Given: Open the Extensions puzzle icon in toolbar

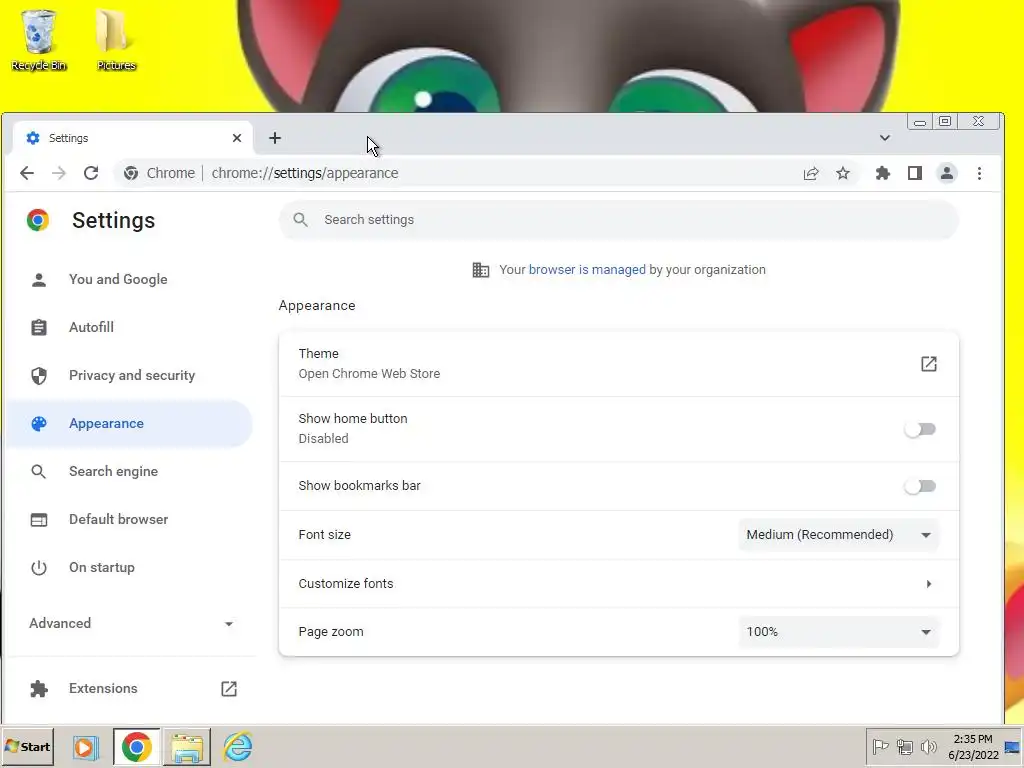Looking at the screenshot, I should pyautogui.click(x=883, y=173).
